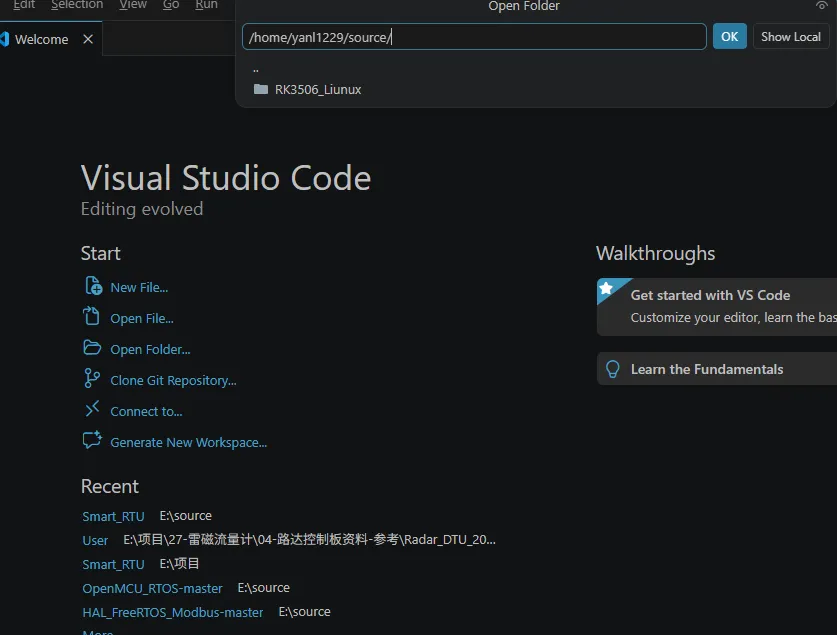
Task: Click the E:\source path next to OpenMCU_RTOS-master
Action: coord(264,588)
